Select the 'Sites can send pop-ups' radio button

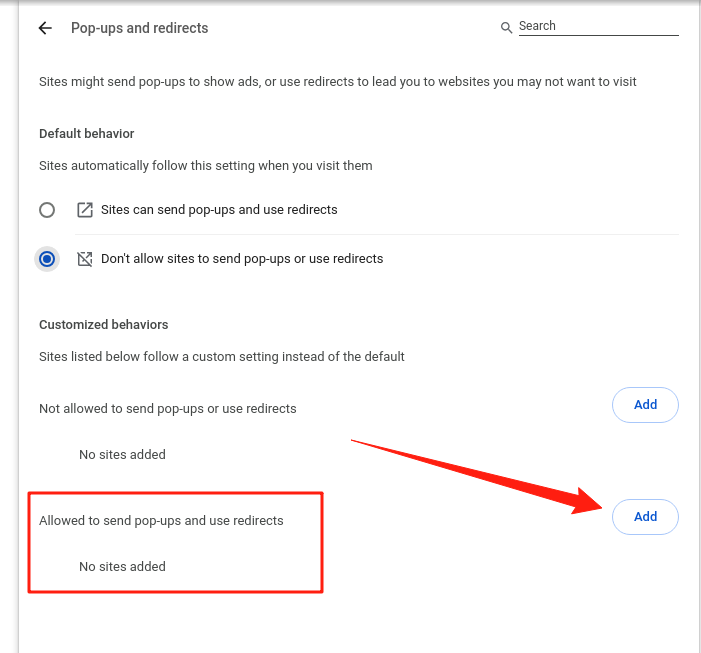47,210
